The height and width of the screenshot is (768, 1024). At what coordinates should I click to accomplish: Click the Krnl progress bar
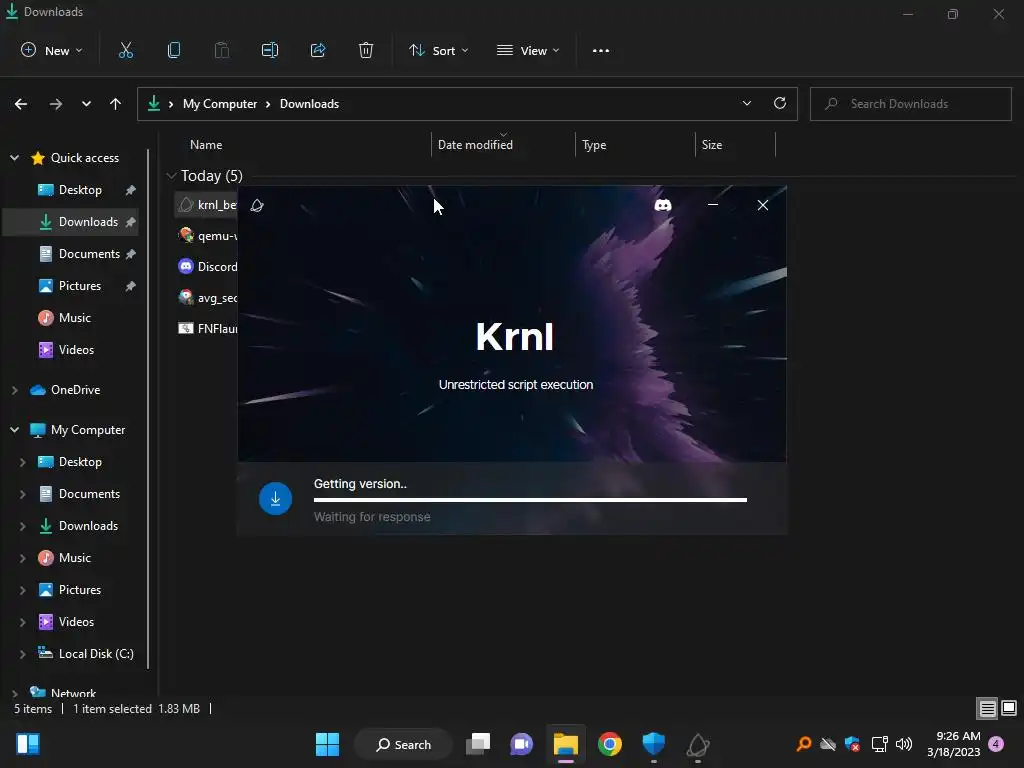tap(530, 500)
